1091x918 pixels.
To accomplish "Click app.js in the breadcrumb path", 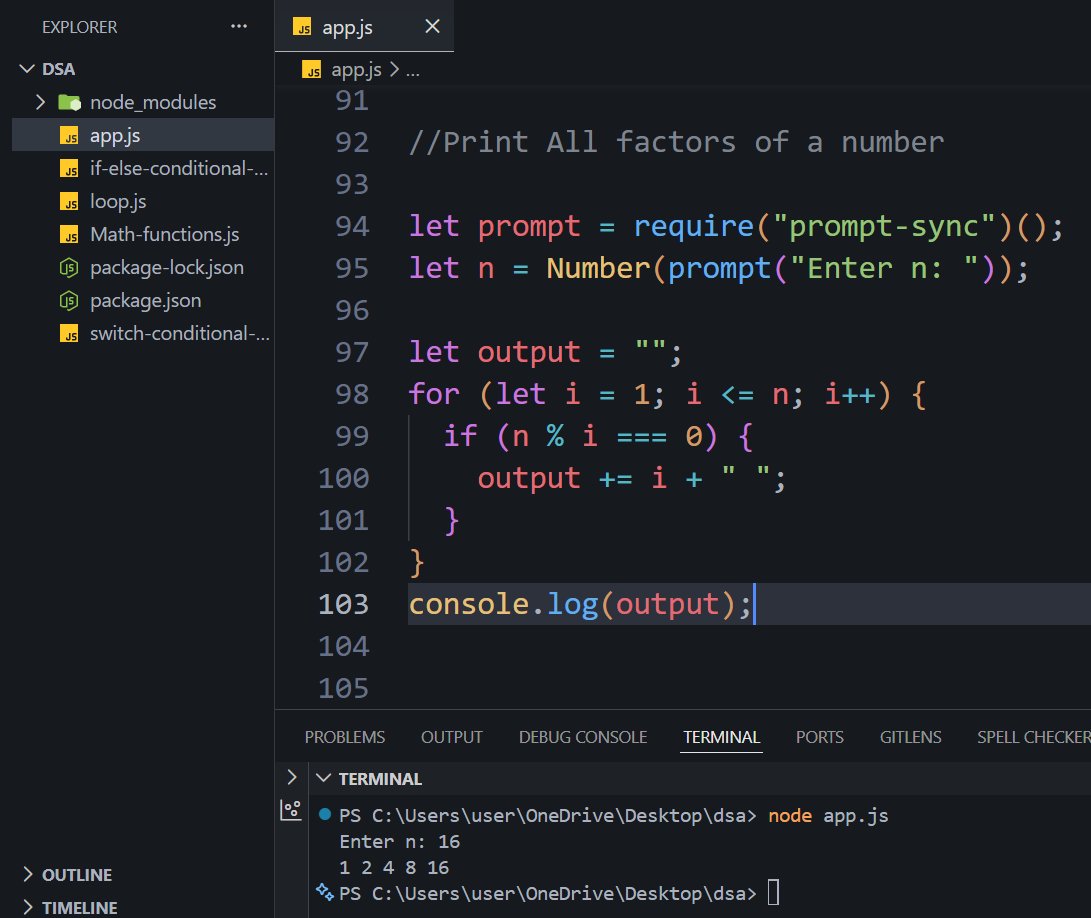I will click(356, 70).
